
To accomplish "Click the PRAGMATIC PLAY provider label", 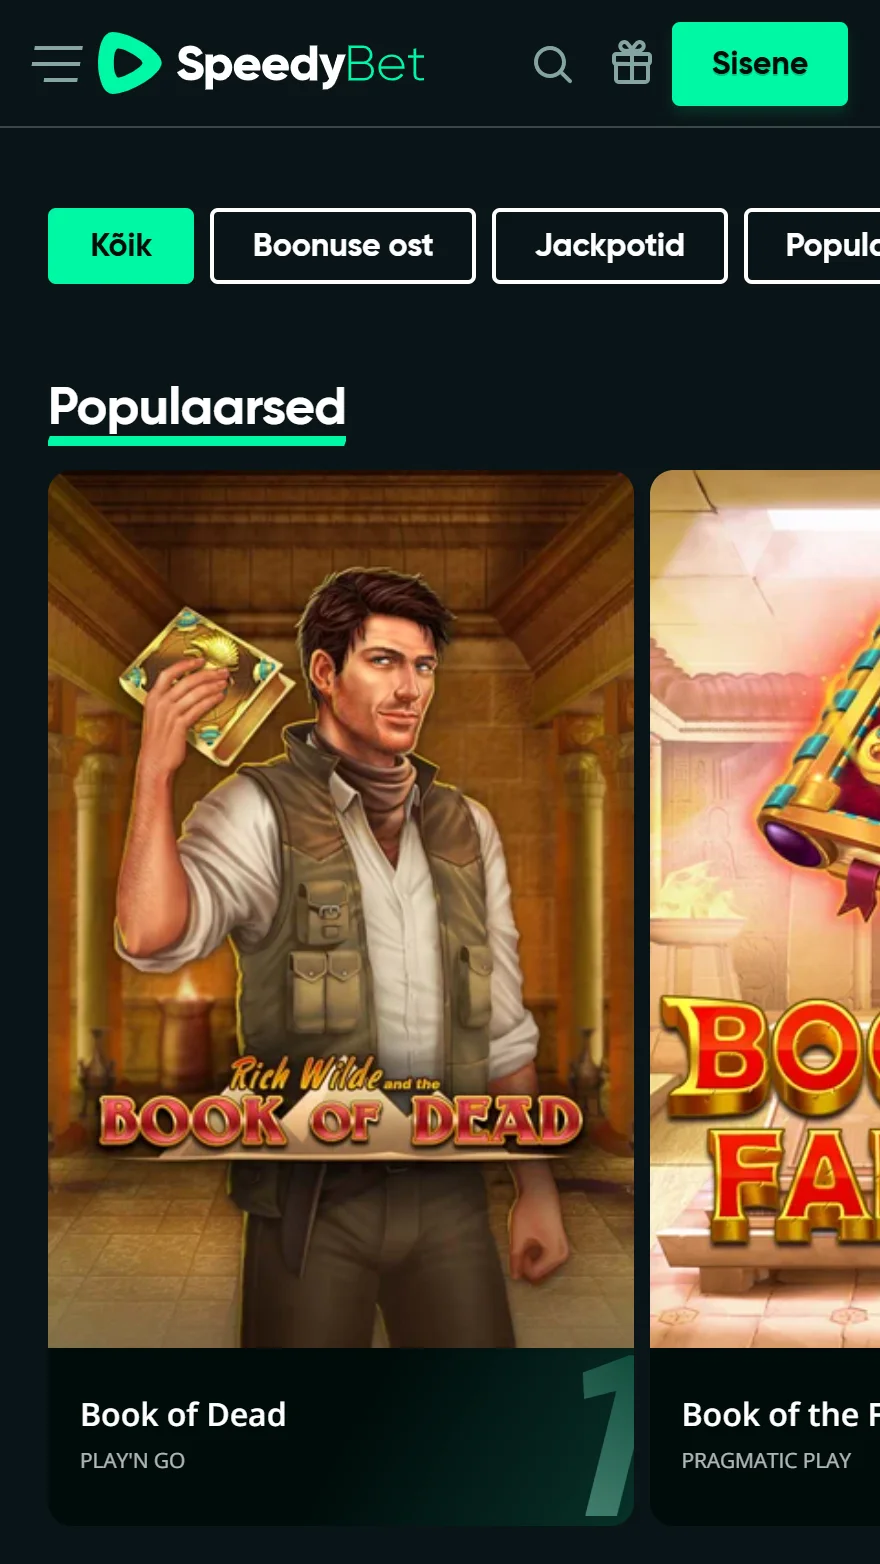I will 766,1461.
